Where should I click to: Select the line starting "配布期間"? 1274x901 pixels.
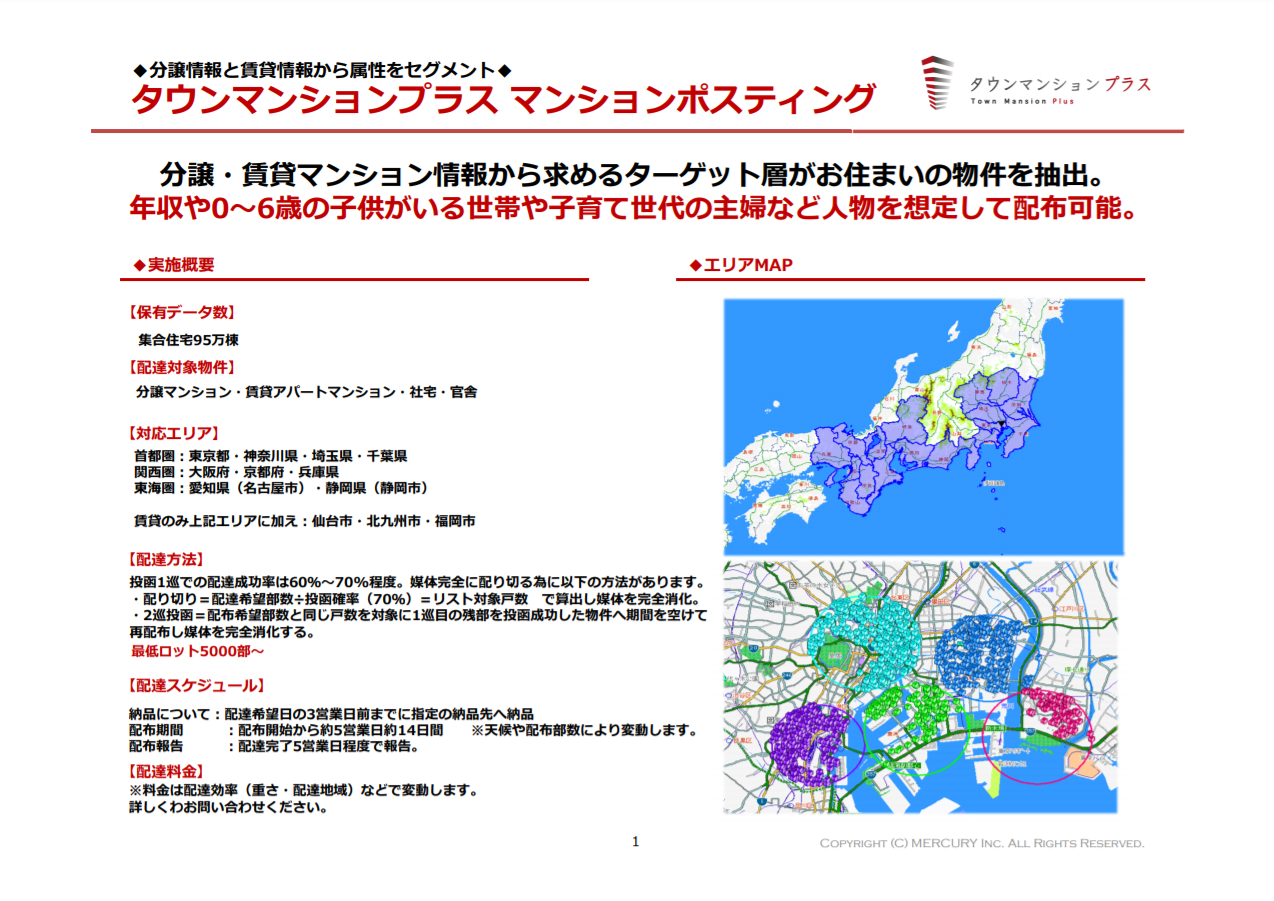414,730
